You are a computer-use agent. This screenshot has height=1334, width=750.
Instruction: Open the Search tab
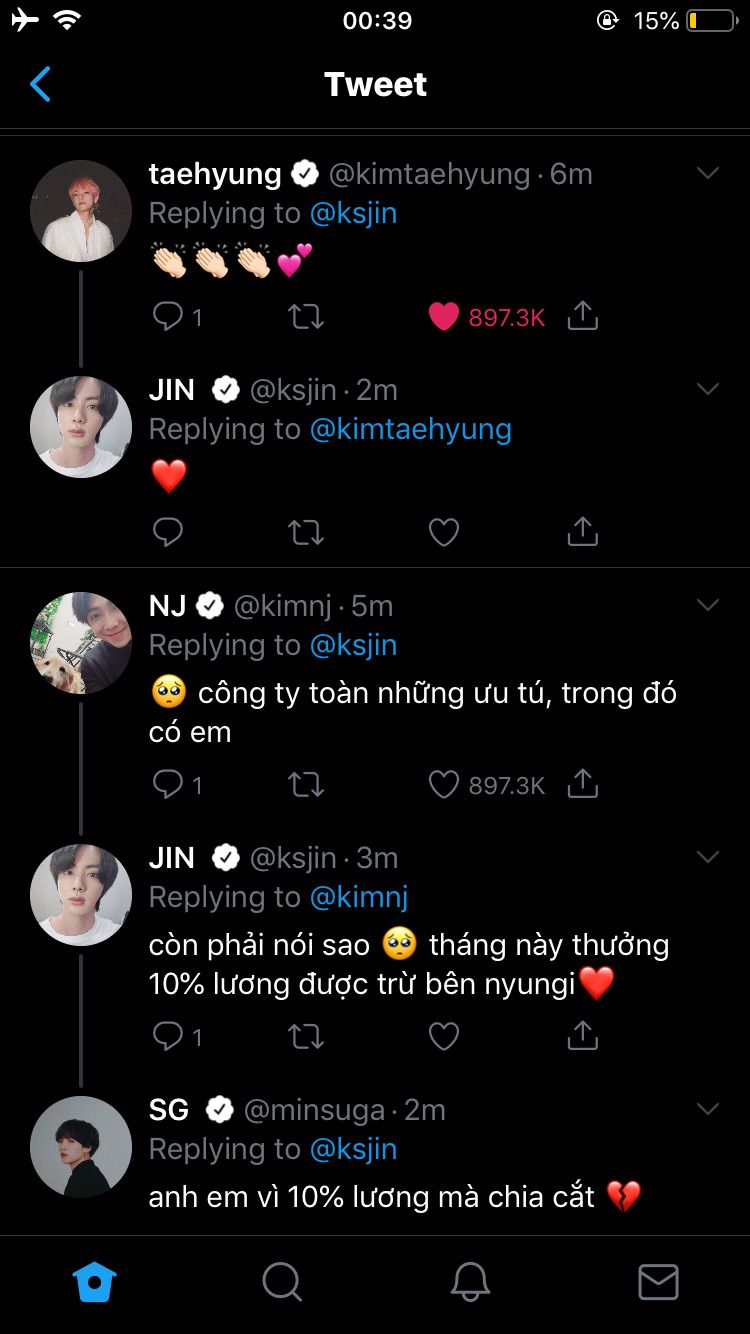[x=282, y=1281]
